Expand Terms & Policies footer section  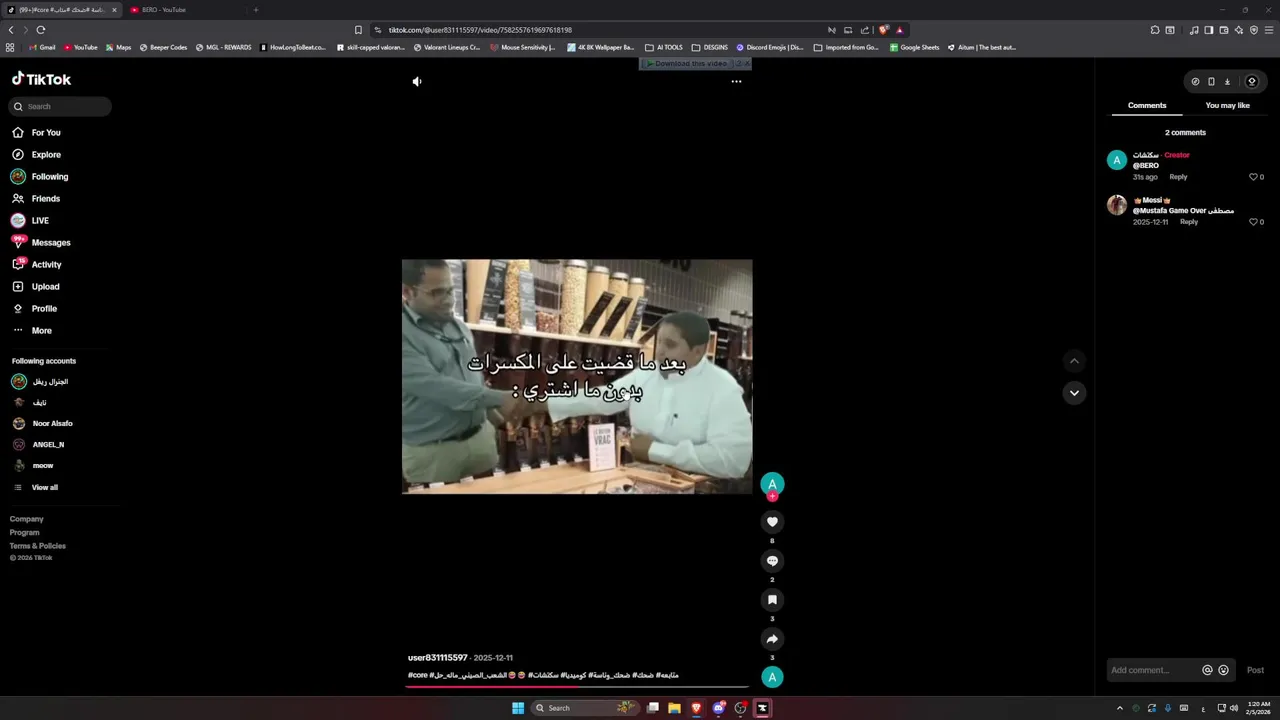pos(38,546)
